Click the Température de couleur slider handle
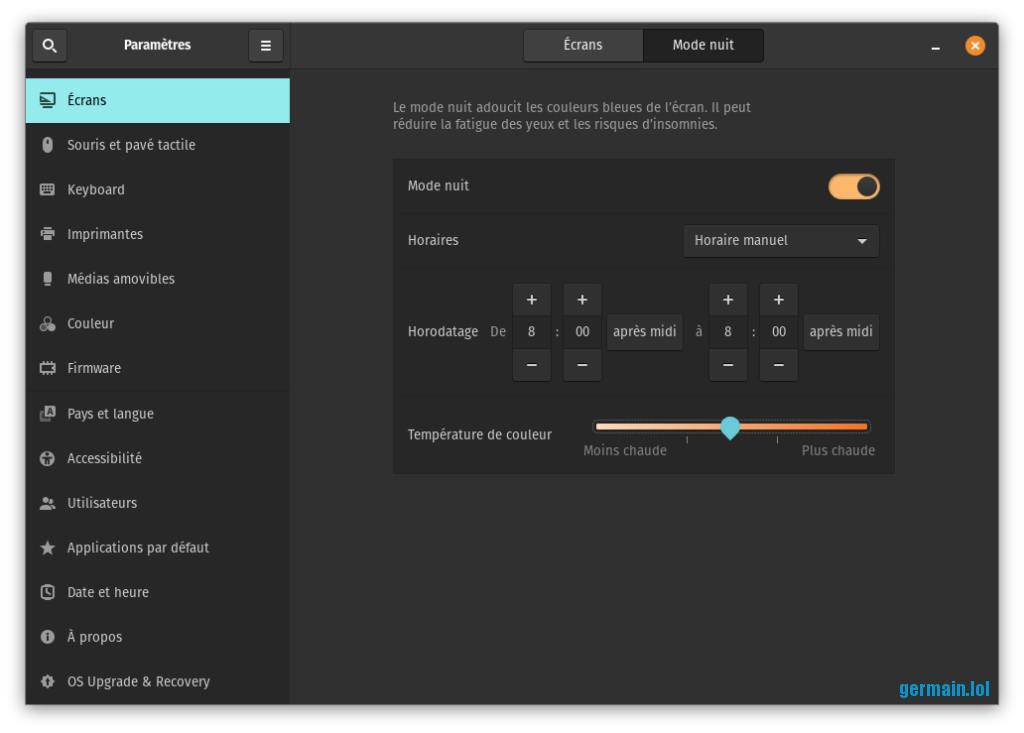 coord(730,428)
